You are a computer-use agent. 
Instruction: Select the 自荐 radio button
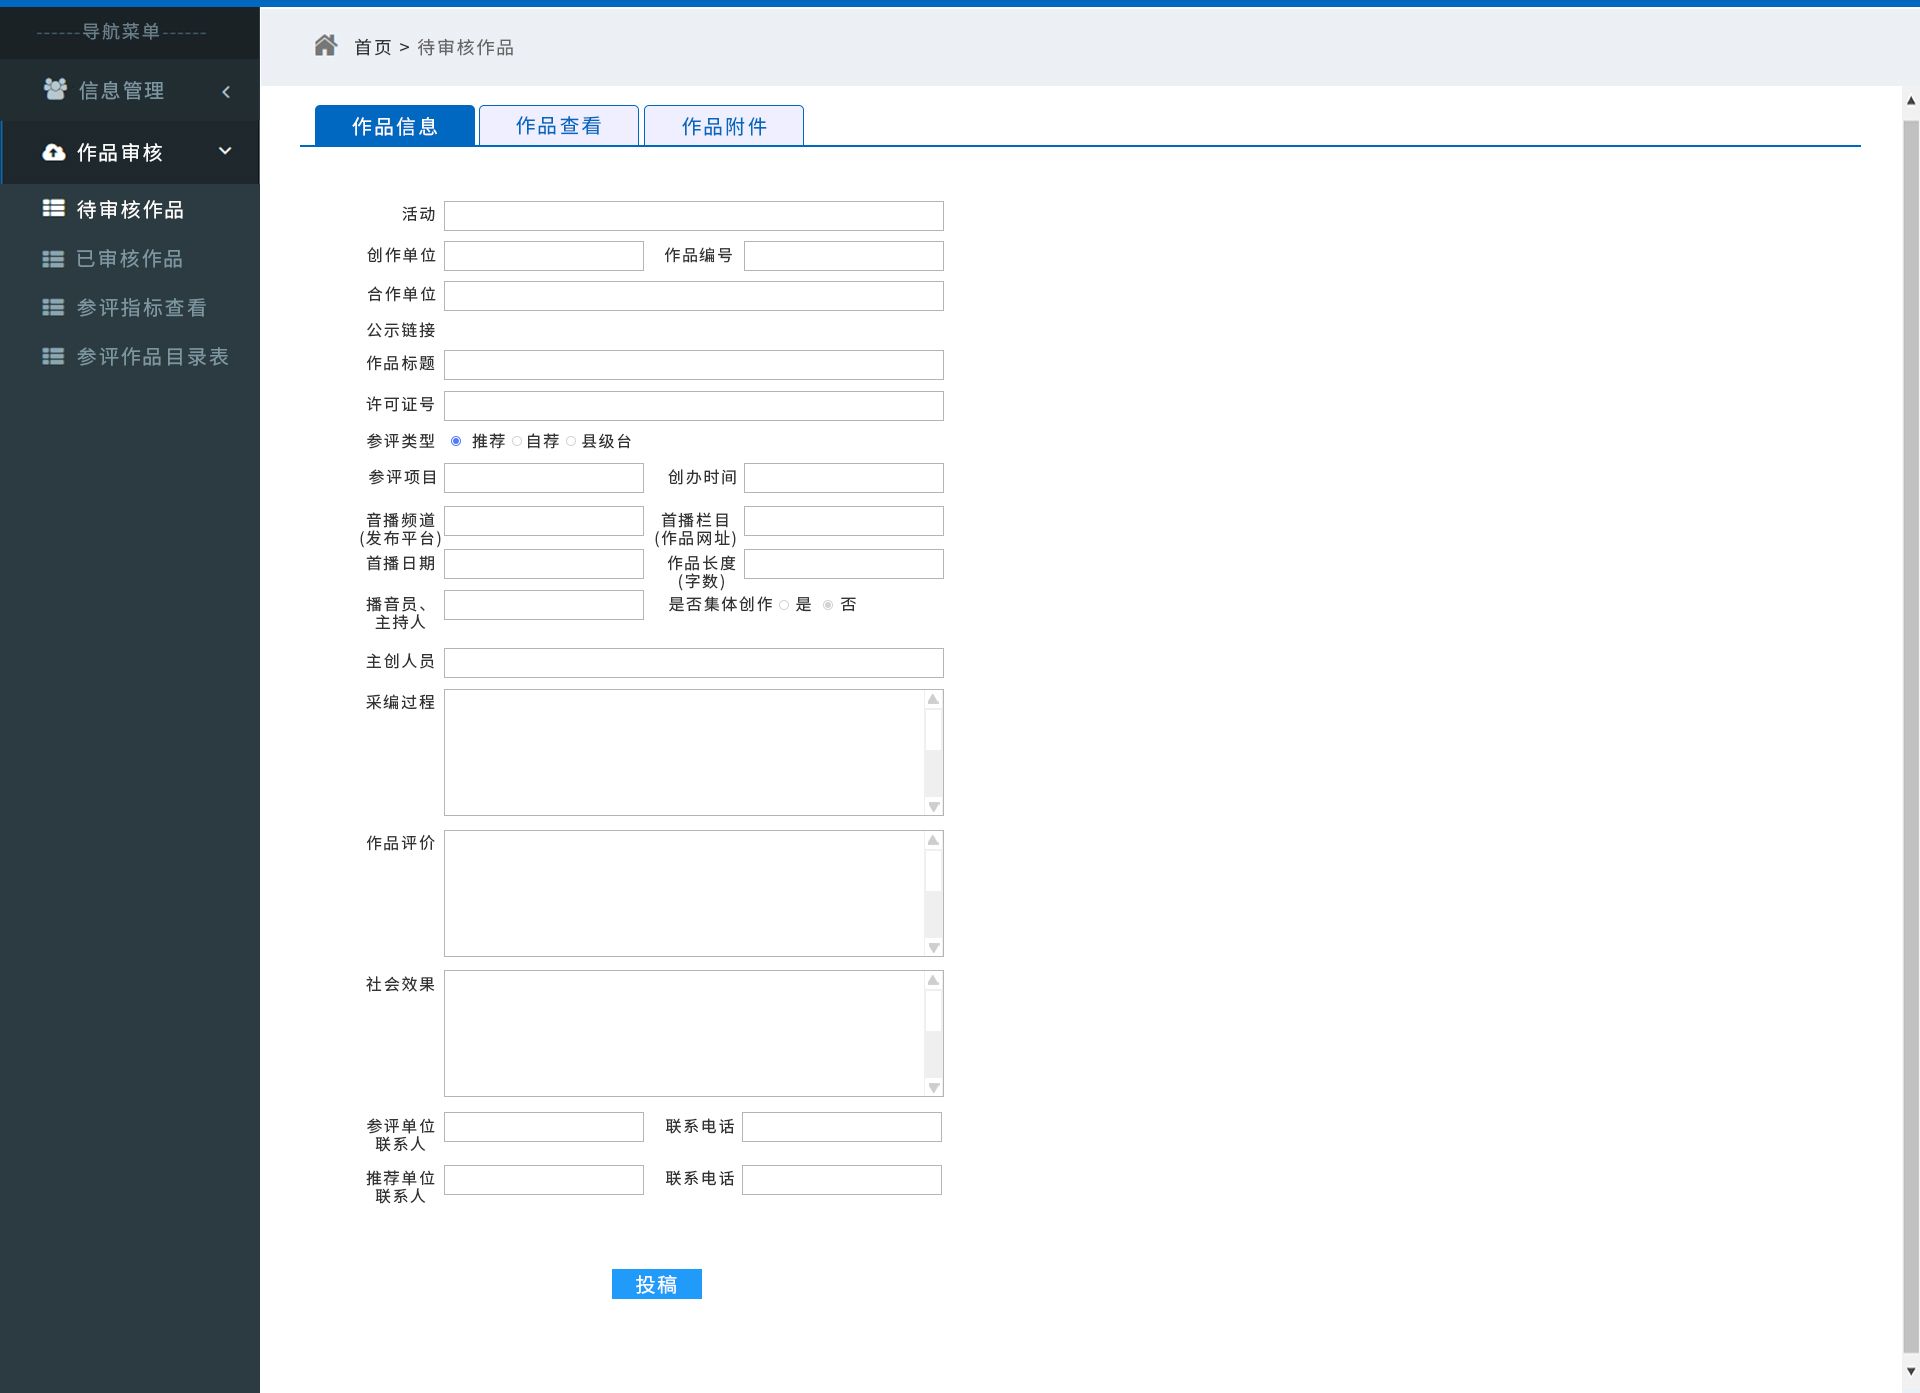(x=517, y=441)
